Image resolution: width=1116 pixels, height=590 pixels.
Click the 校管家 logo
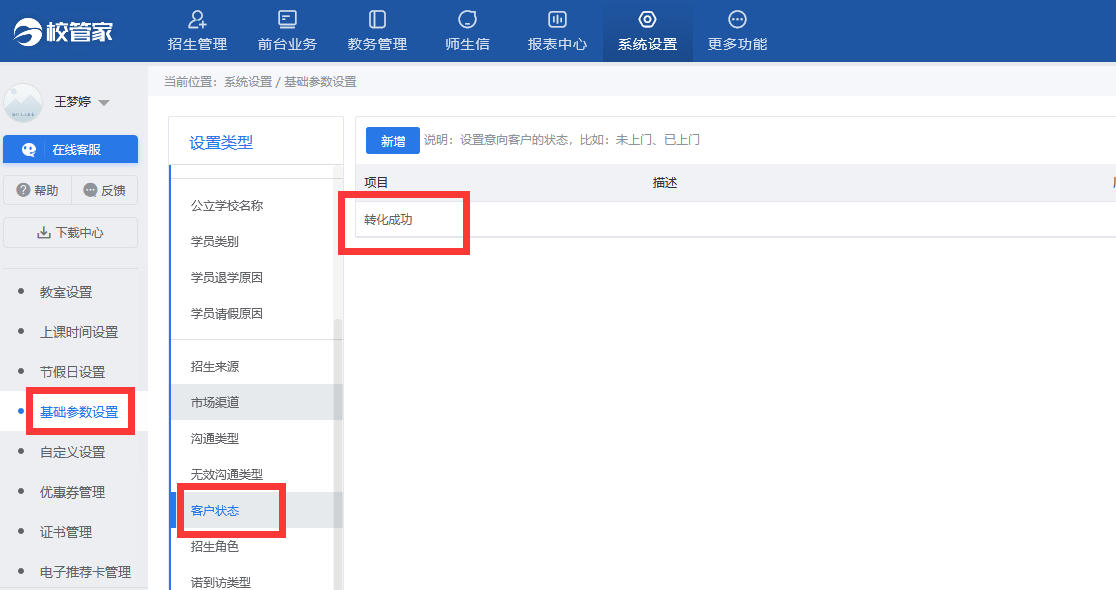(x=63, y=31)
